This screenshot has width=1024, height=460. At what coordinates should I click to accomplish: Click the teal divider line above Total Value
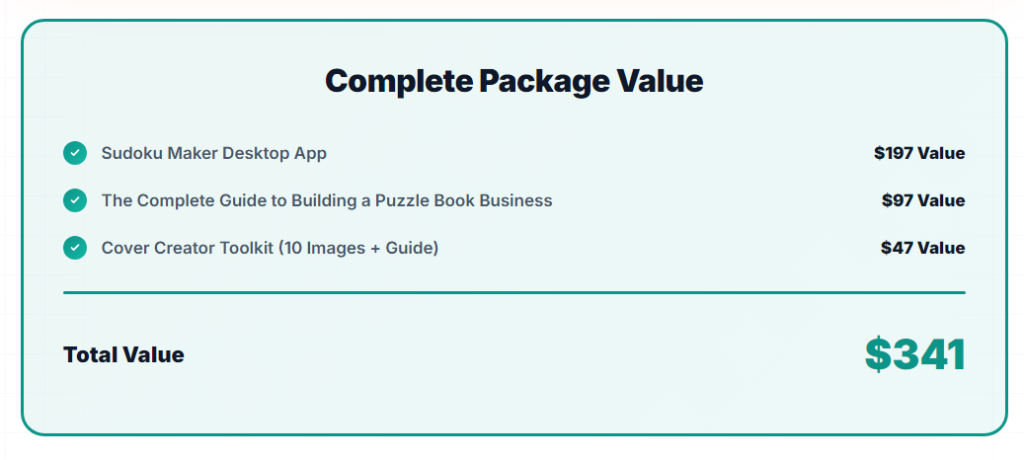pos(514,293)
